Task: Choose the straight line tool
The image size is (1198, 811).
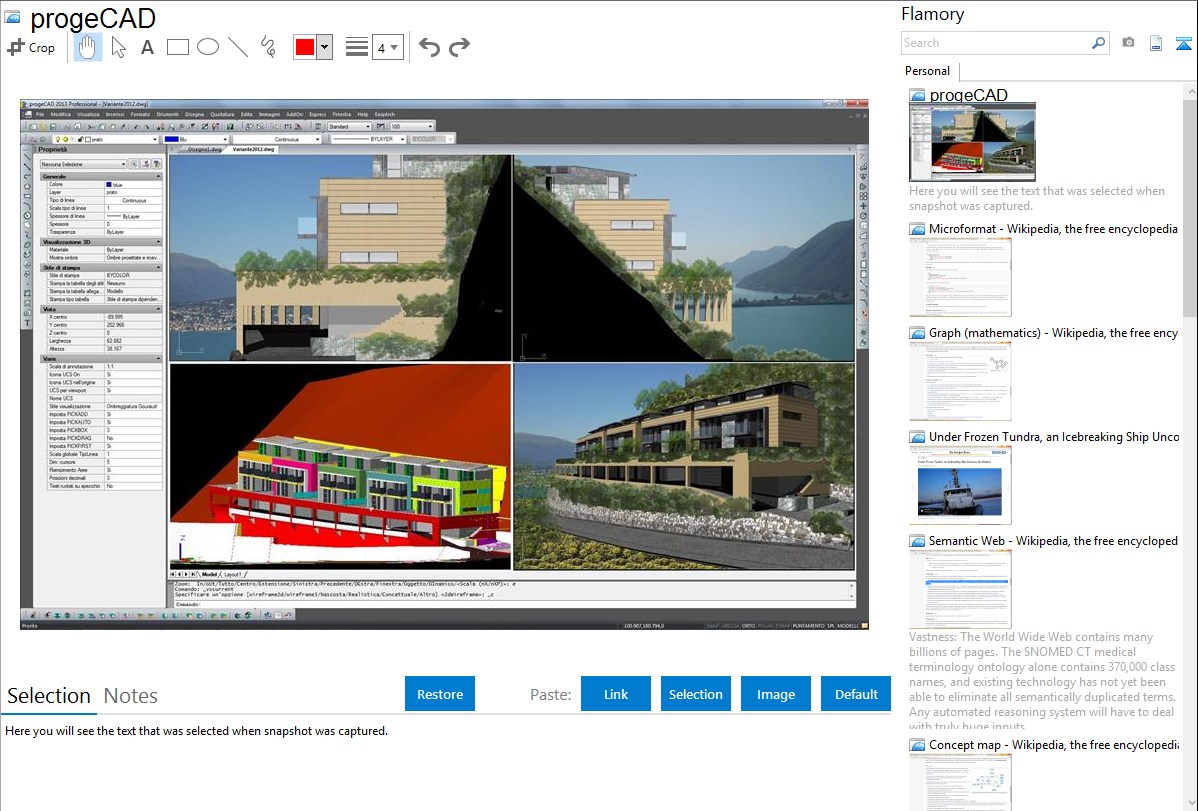Action: point(238,47)
